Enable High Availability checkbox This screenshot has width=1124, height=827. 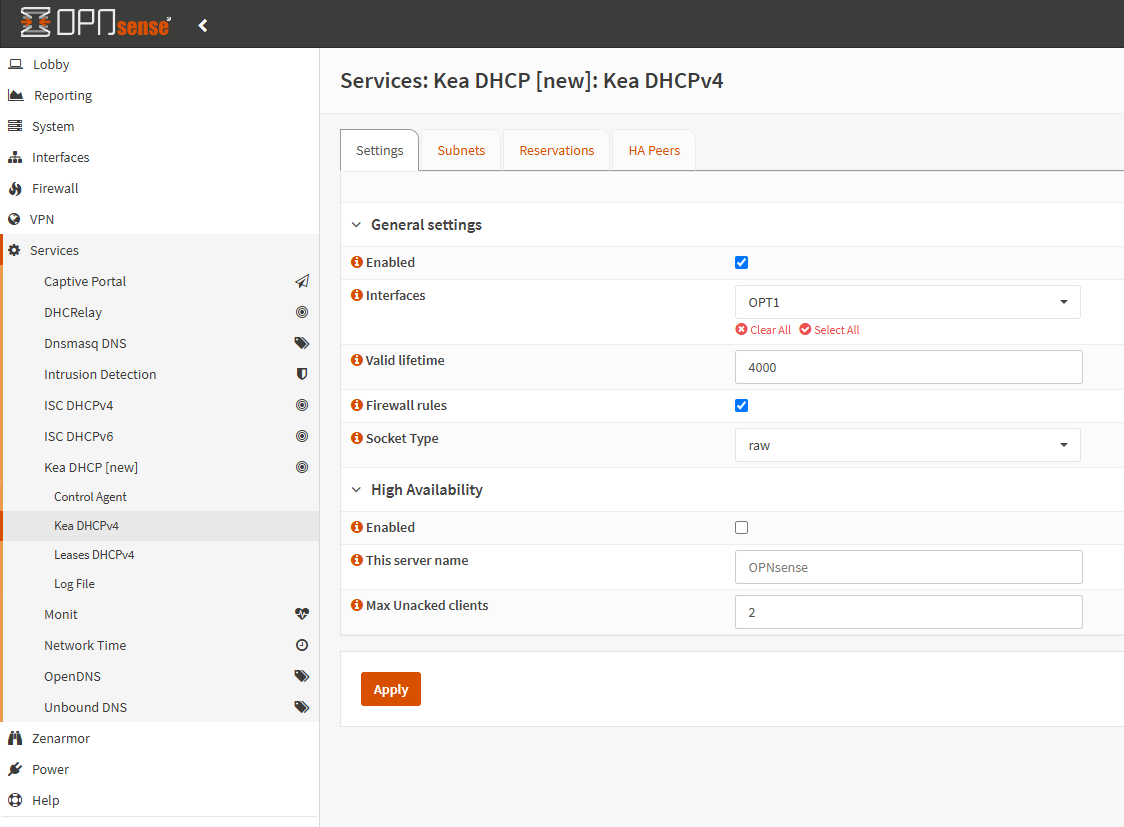pos(741,527)
